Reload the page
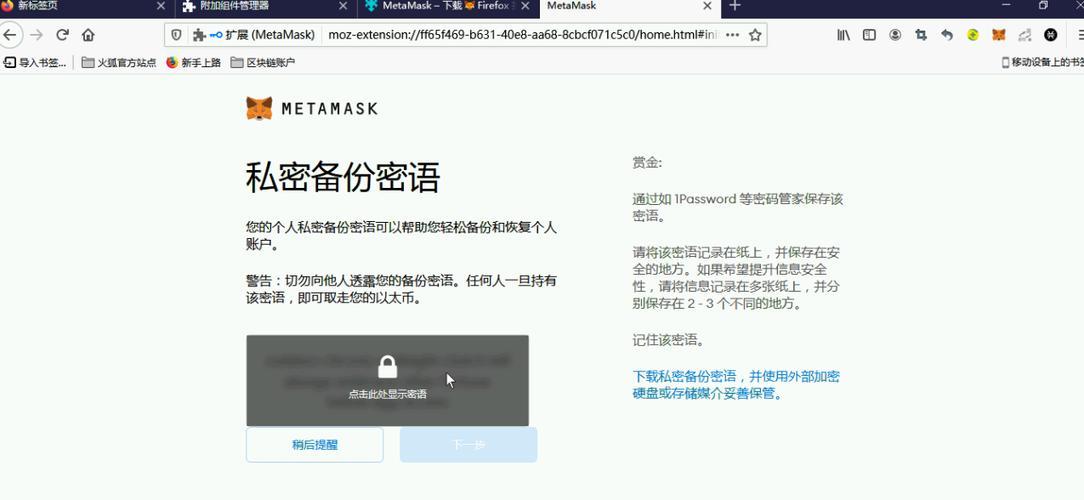Image resolution: width=1084 pixels, height=500 pixels. click(62, 35)
